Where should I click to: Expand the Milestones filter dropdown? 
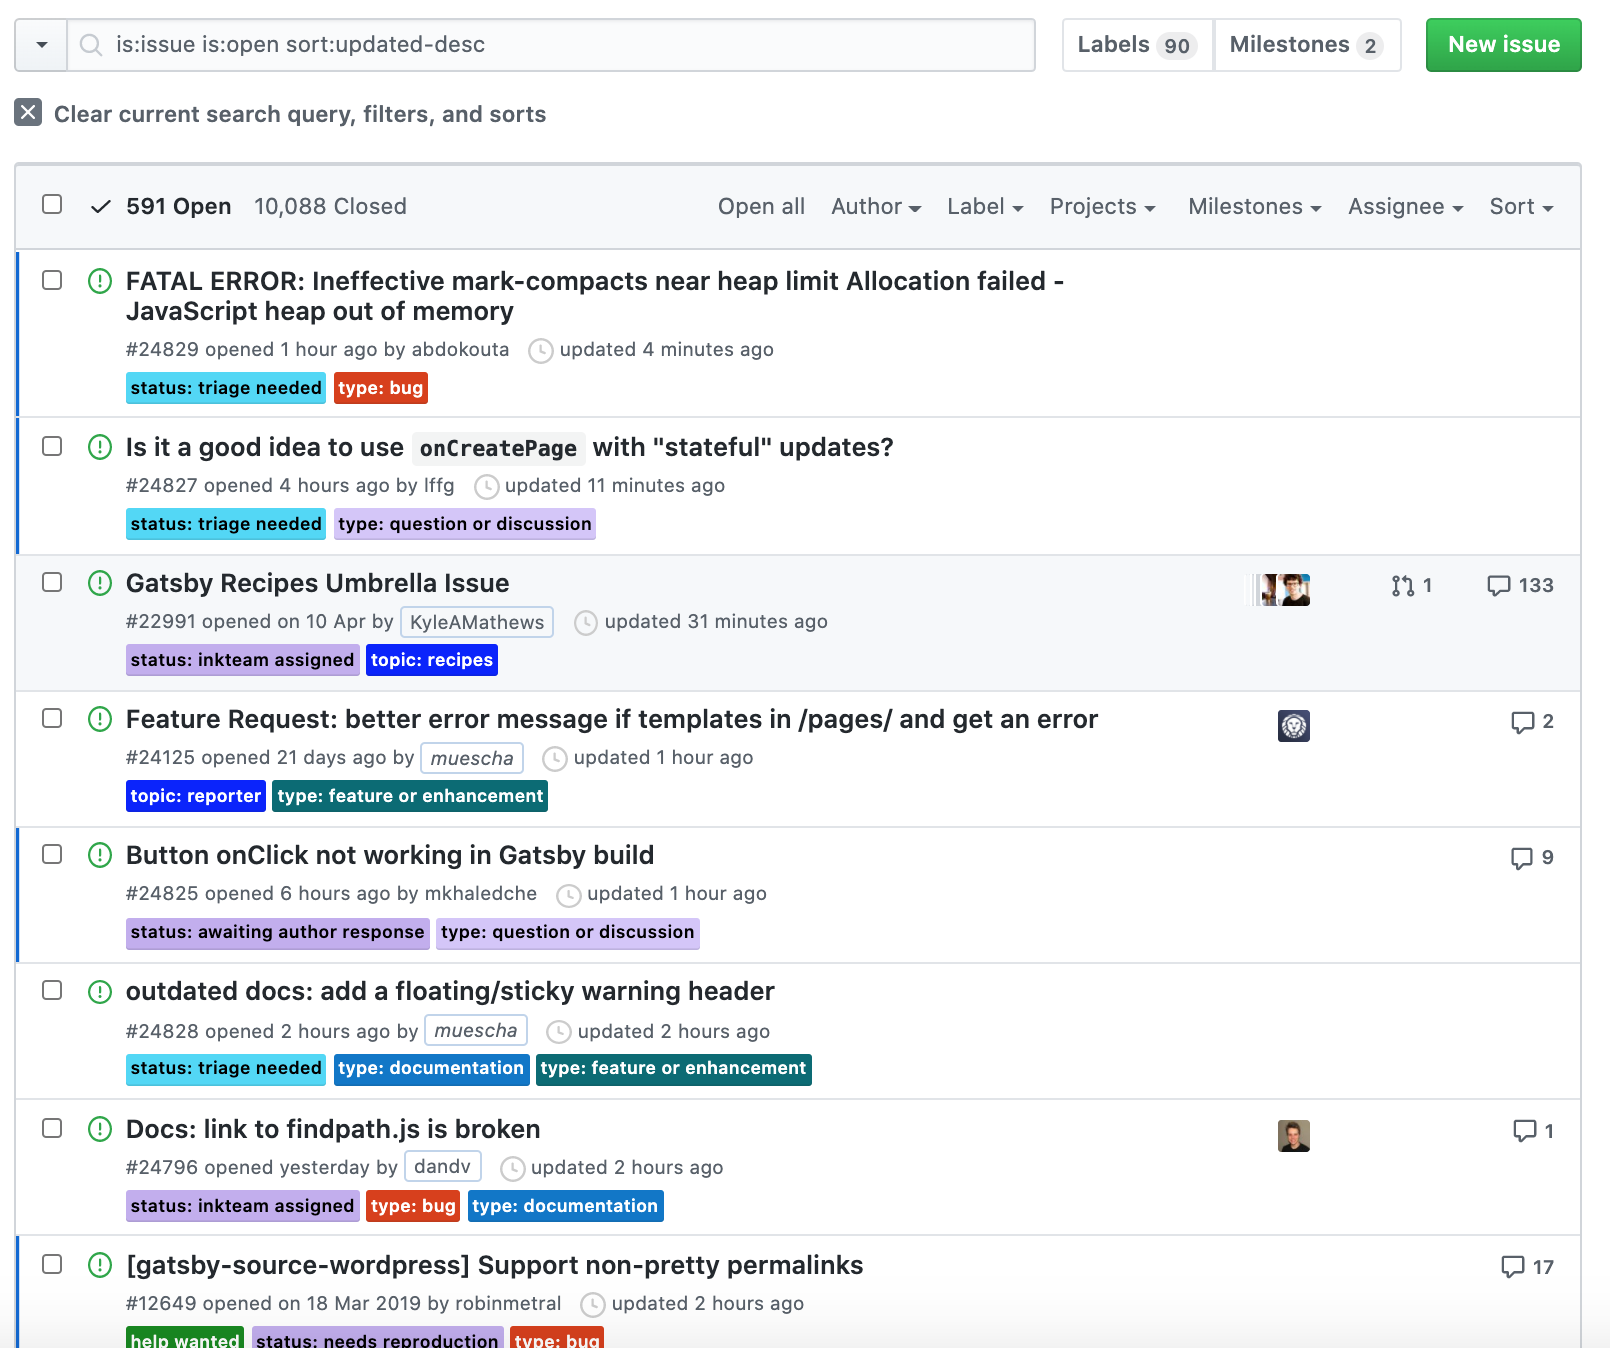(x=1255, y=207)
